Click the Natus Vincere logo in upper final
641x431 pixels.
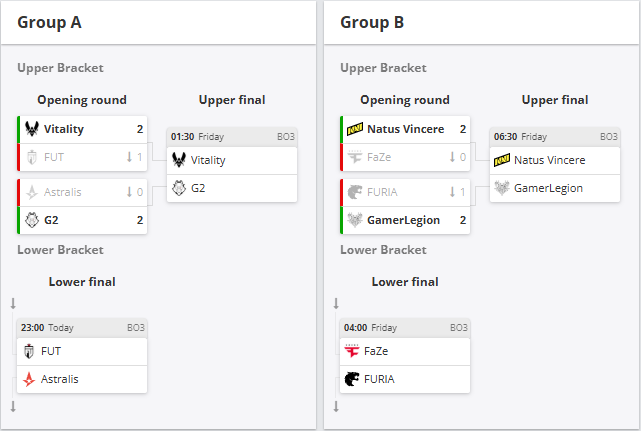pos(502,160)
